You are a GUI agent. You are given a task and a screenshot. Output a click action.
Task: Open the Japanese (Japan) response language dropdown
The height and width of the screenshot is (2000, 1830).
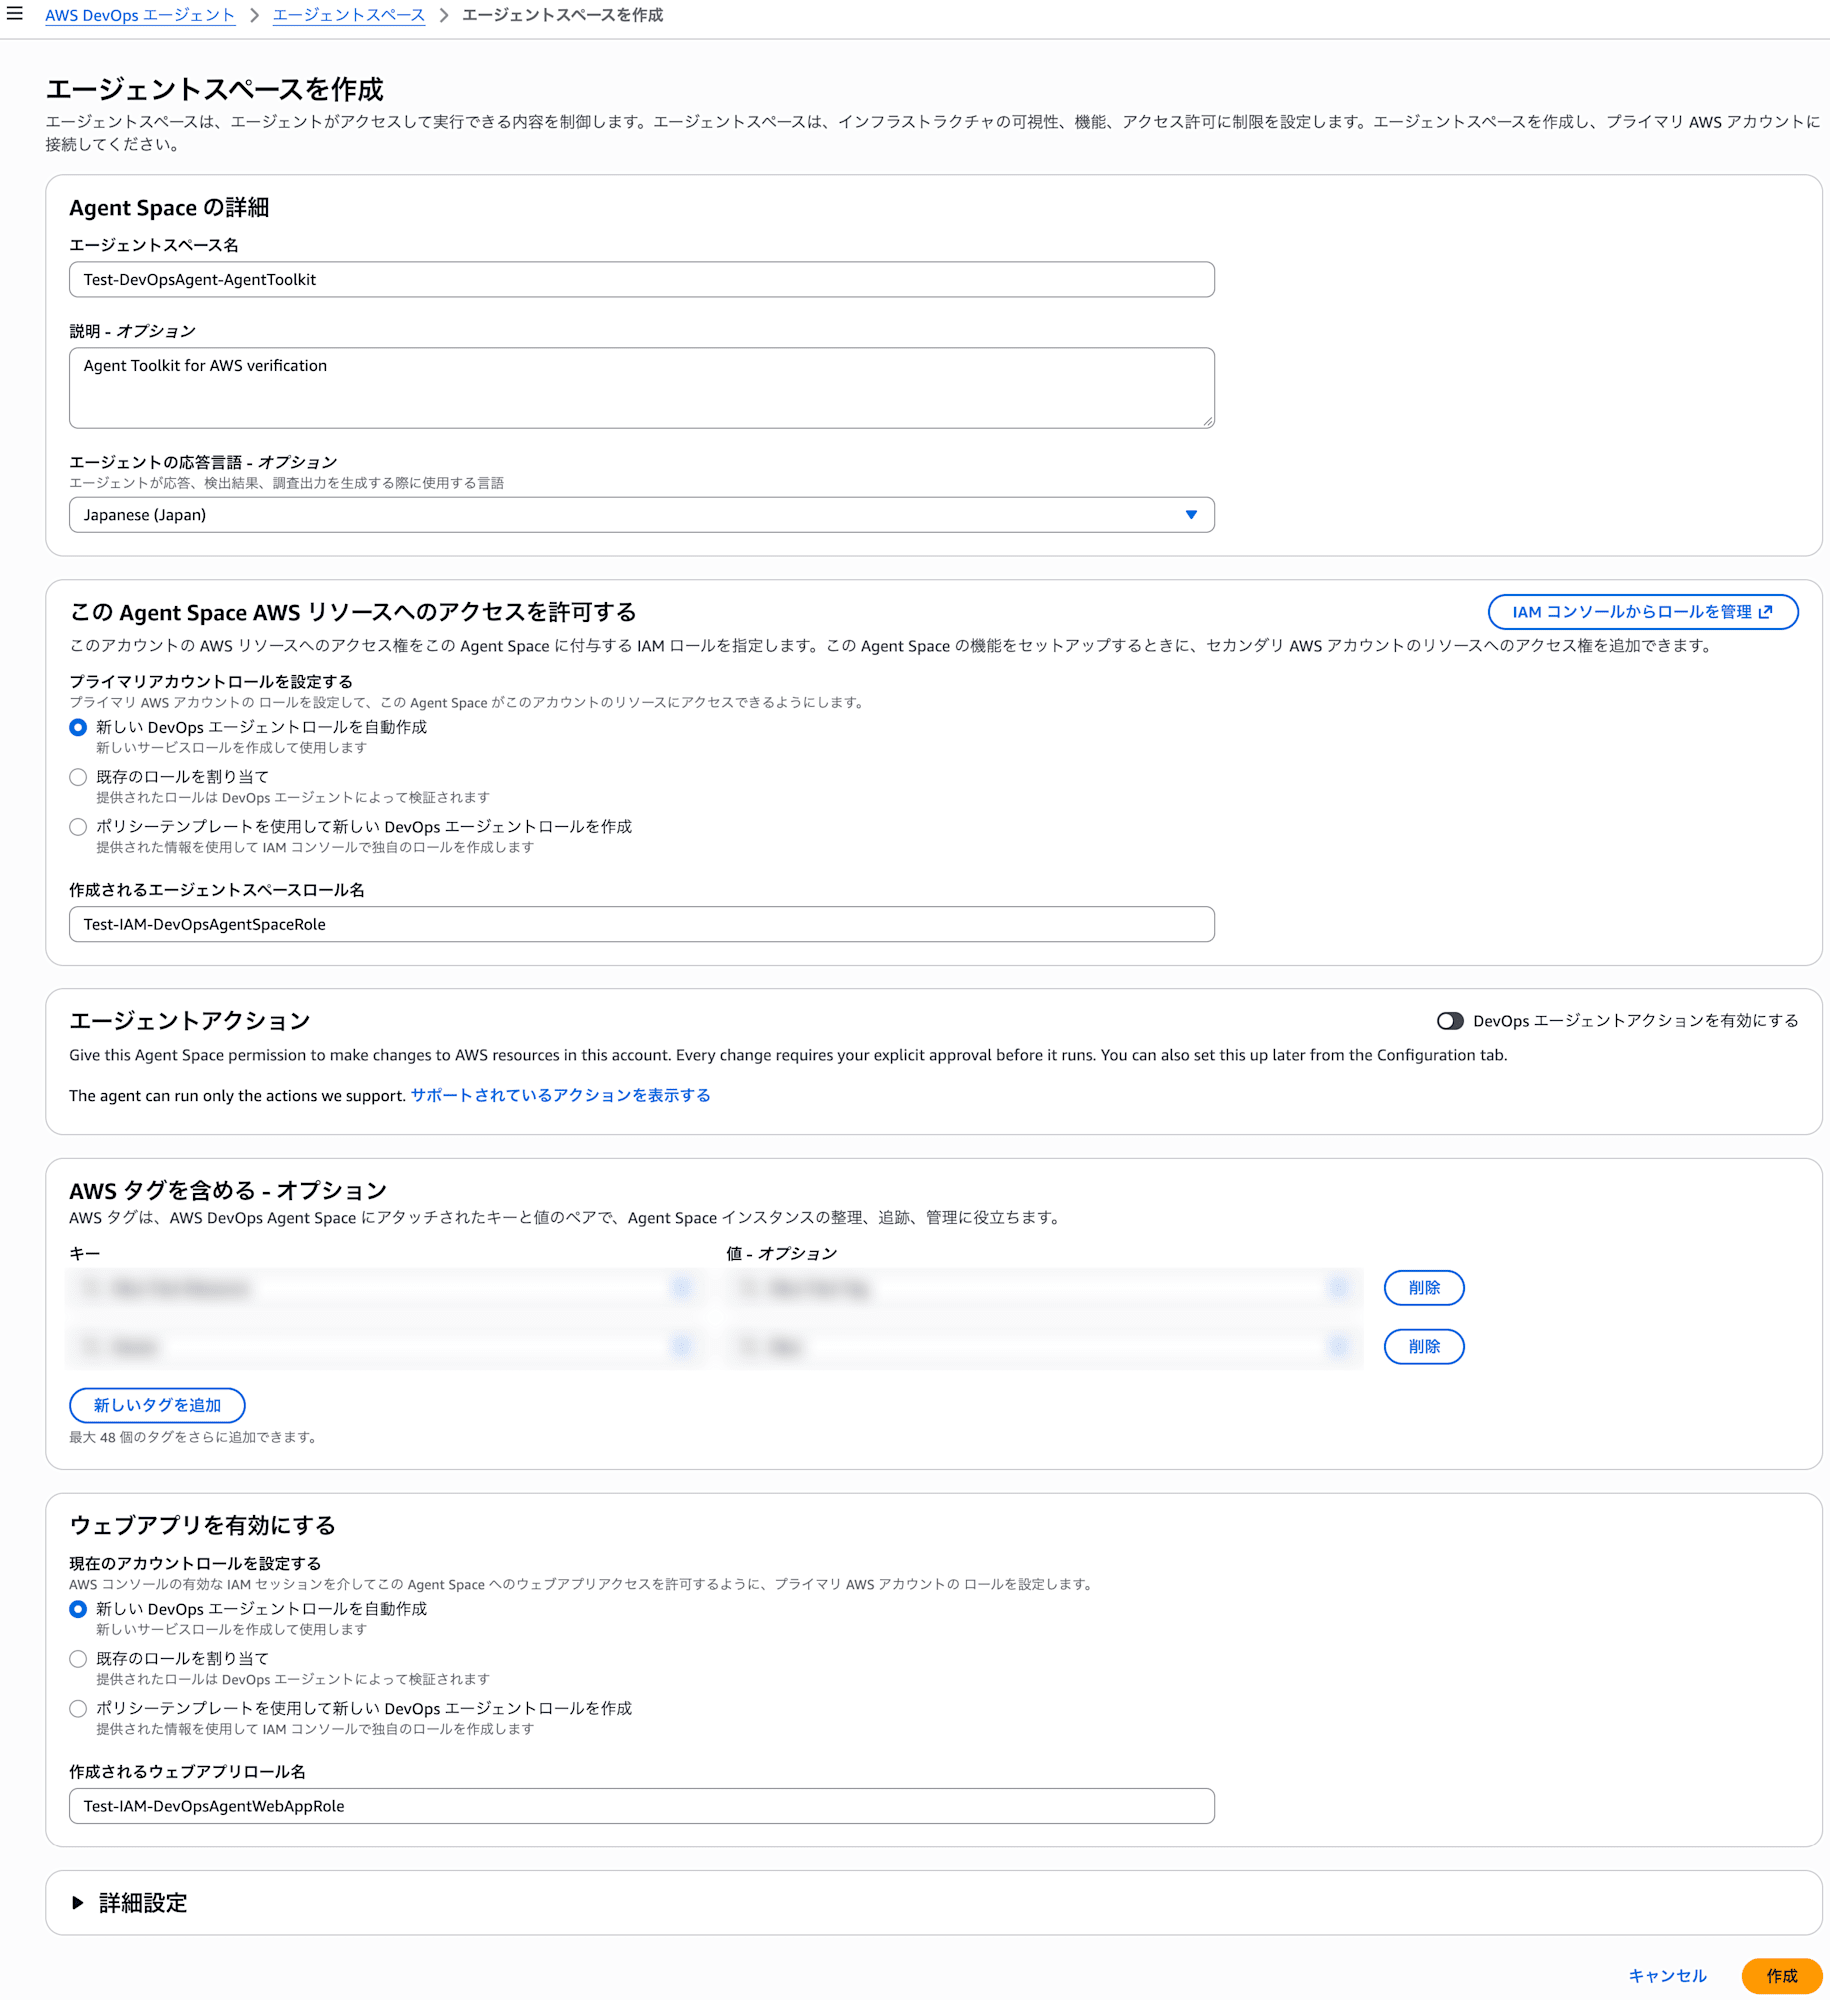642,515
